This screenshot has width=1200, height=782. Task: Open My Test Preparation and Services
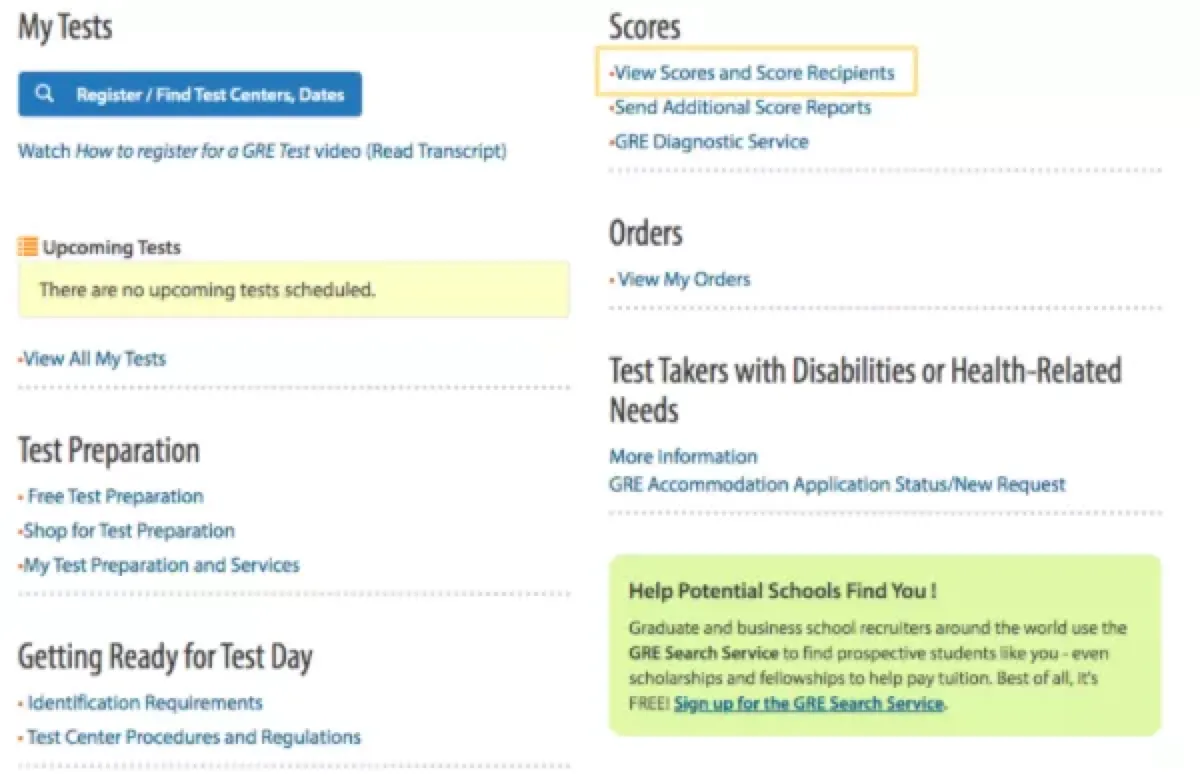coord(161,565)
